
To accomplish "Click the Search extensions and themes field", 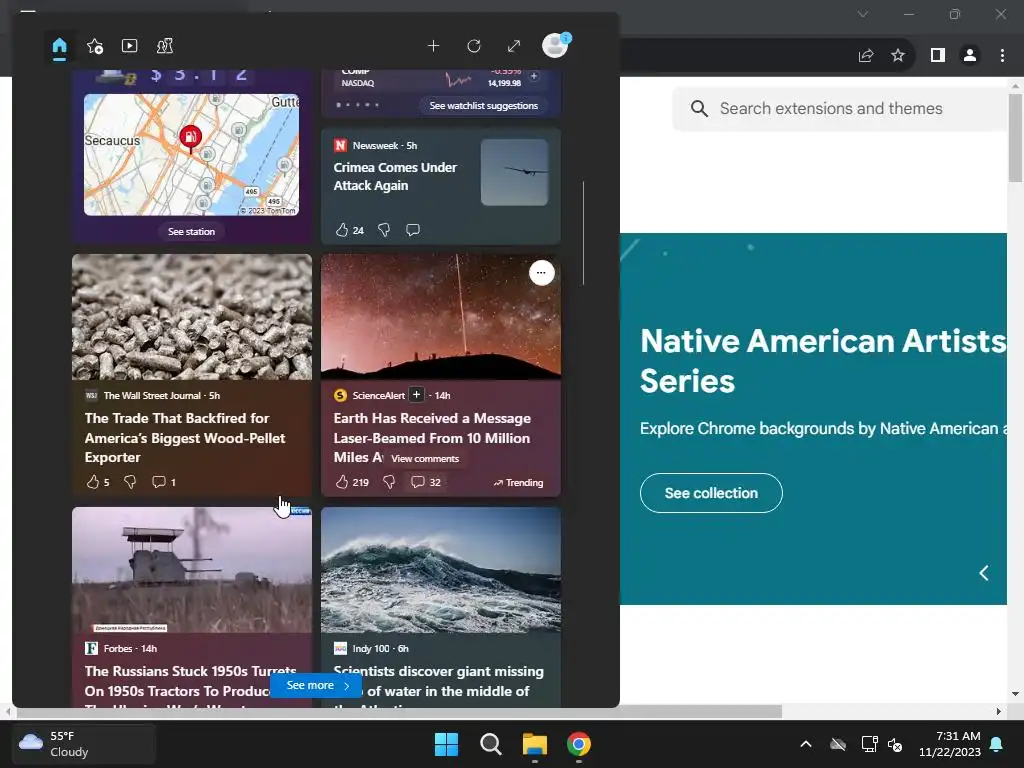I will click(842, 108).
